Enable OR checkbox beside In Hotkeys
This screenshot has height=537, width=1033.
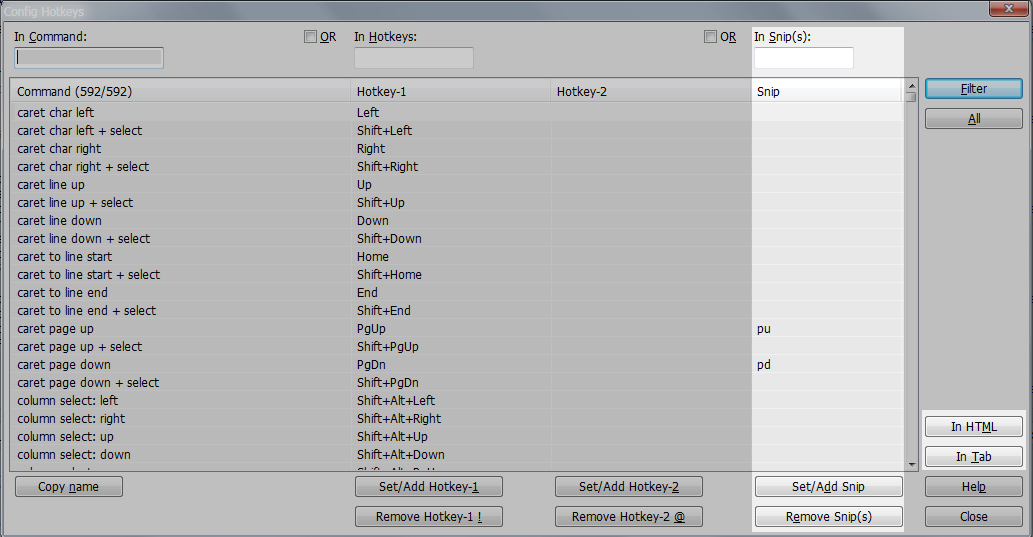[710, 37]
